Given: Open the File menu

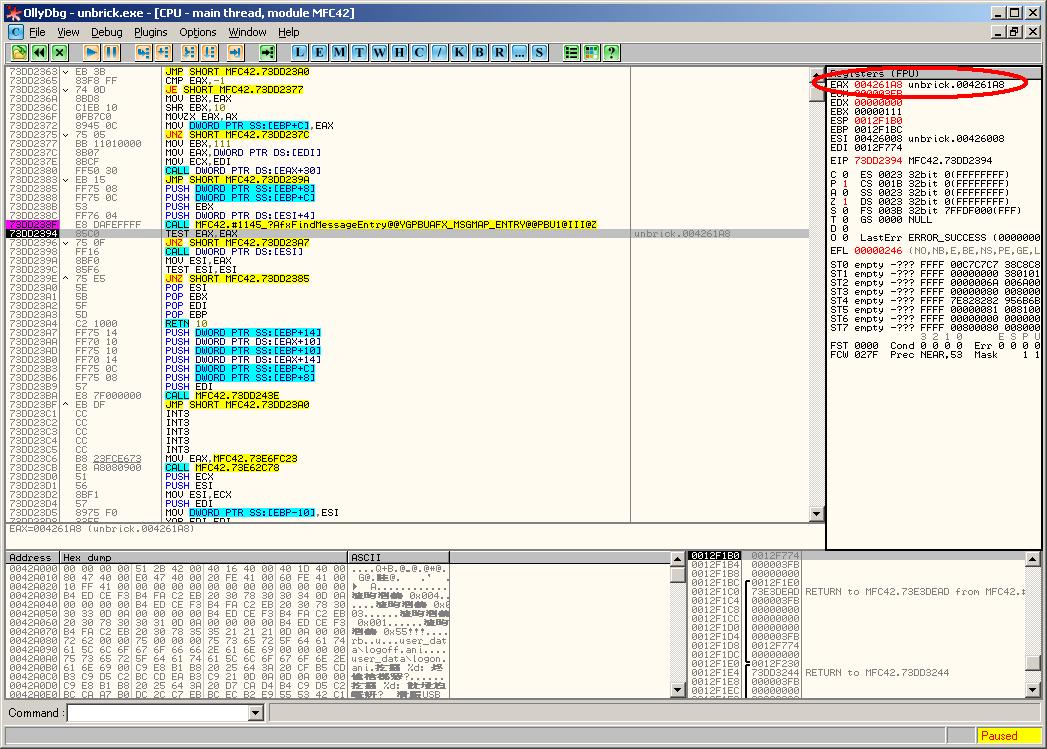Looking at the screenshot, I should (x=37, y=32).
